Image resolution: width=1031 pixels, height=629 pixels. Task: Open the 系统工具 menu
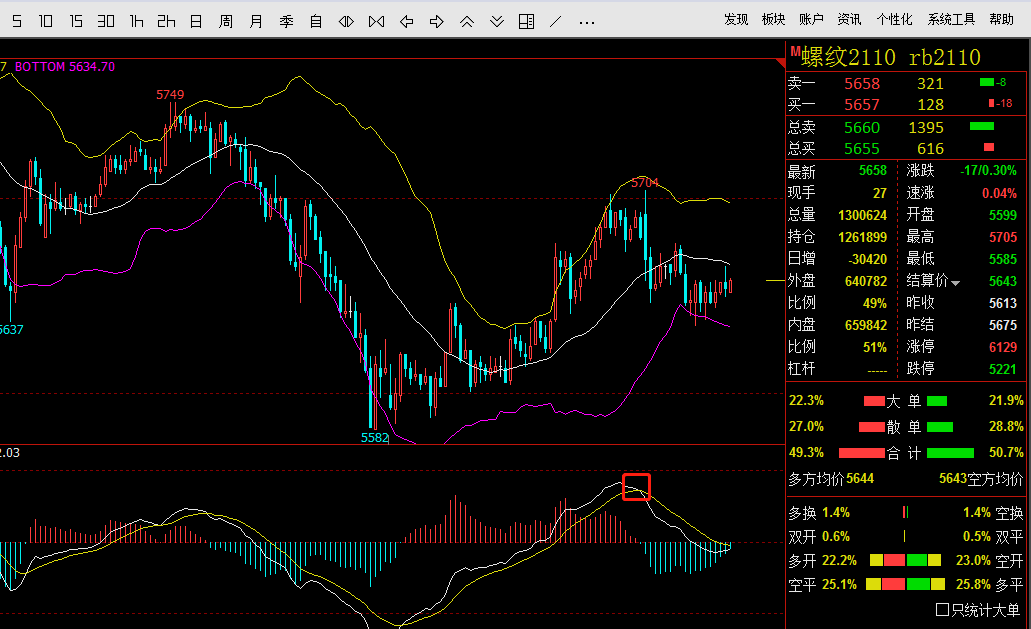(x=951, y=20)
